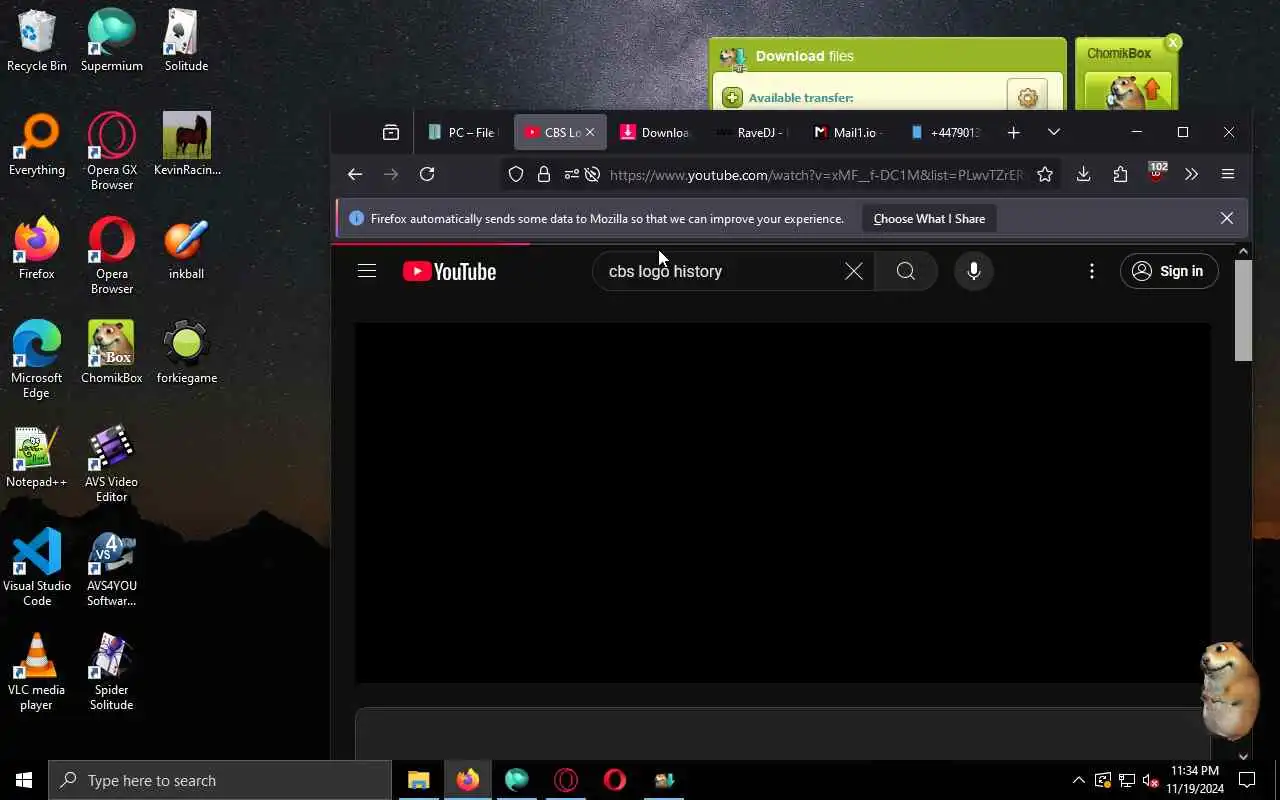Switch to the Mail1.io tab
Screen dimensions: 1280x800
coord(850,132)
